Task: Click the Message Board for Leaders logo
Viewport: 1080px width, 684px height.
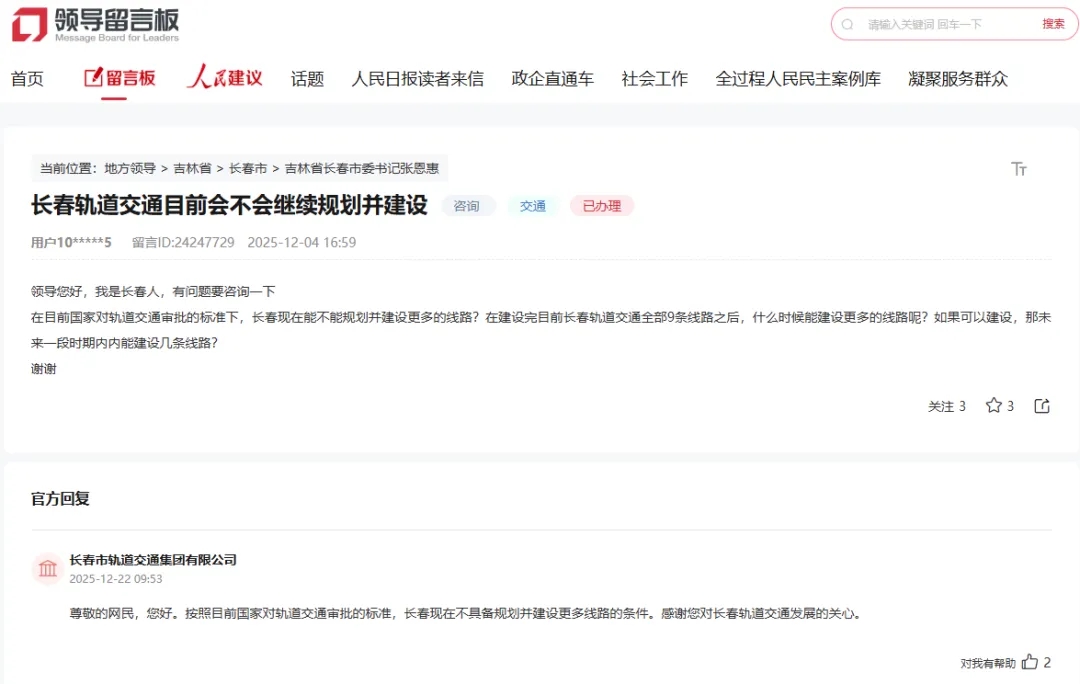Action: pos(96,24)
